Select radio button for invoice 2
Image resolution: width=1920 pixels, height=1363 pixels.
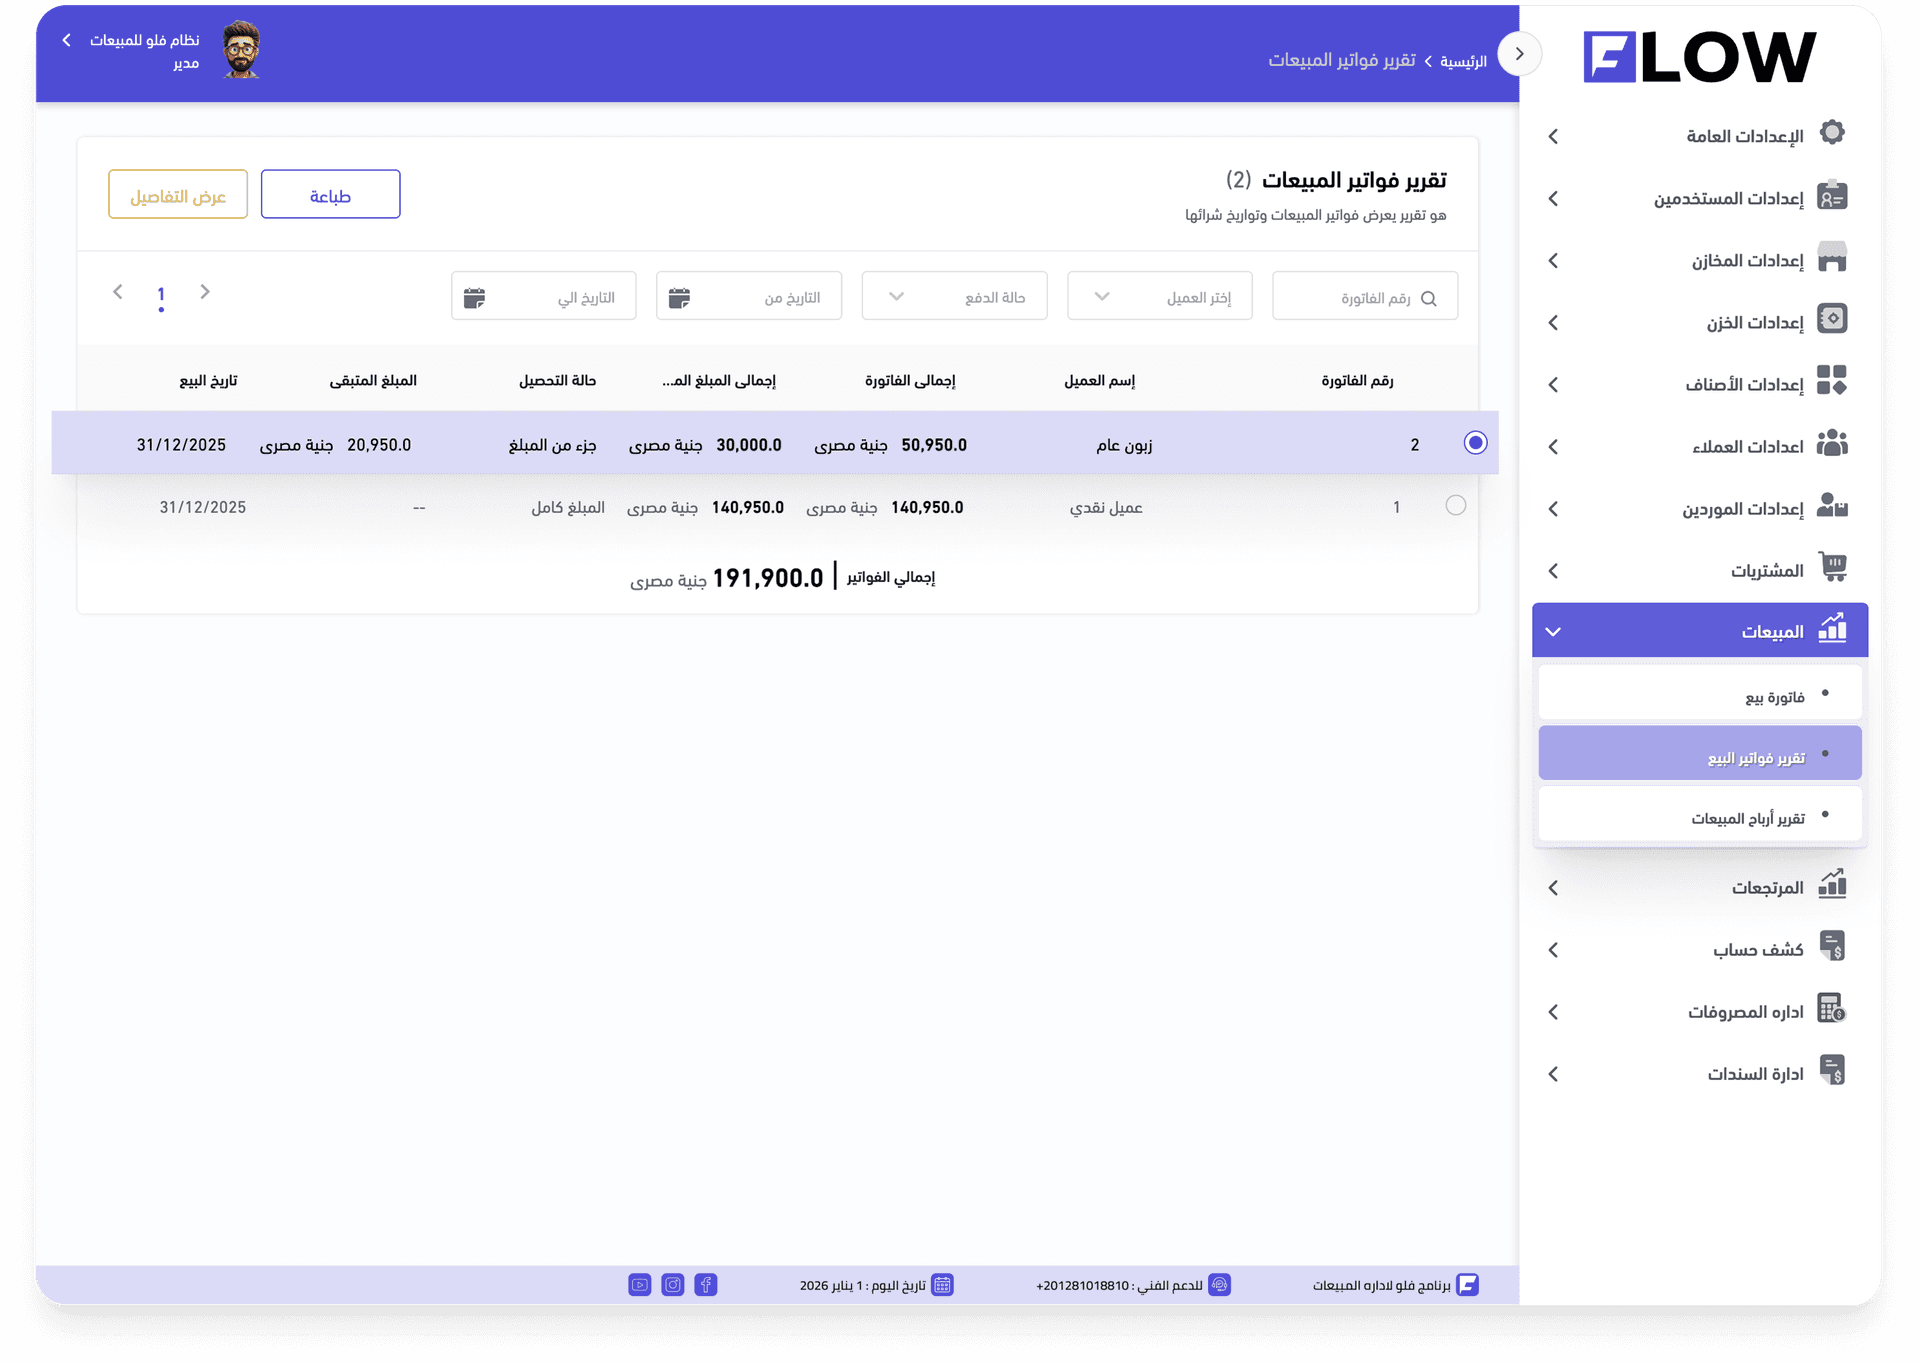(1474, 443)
